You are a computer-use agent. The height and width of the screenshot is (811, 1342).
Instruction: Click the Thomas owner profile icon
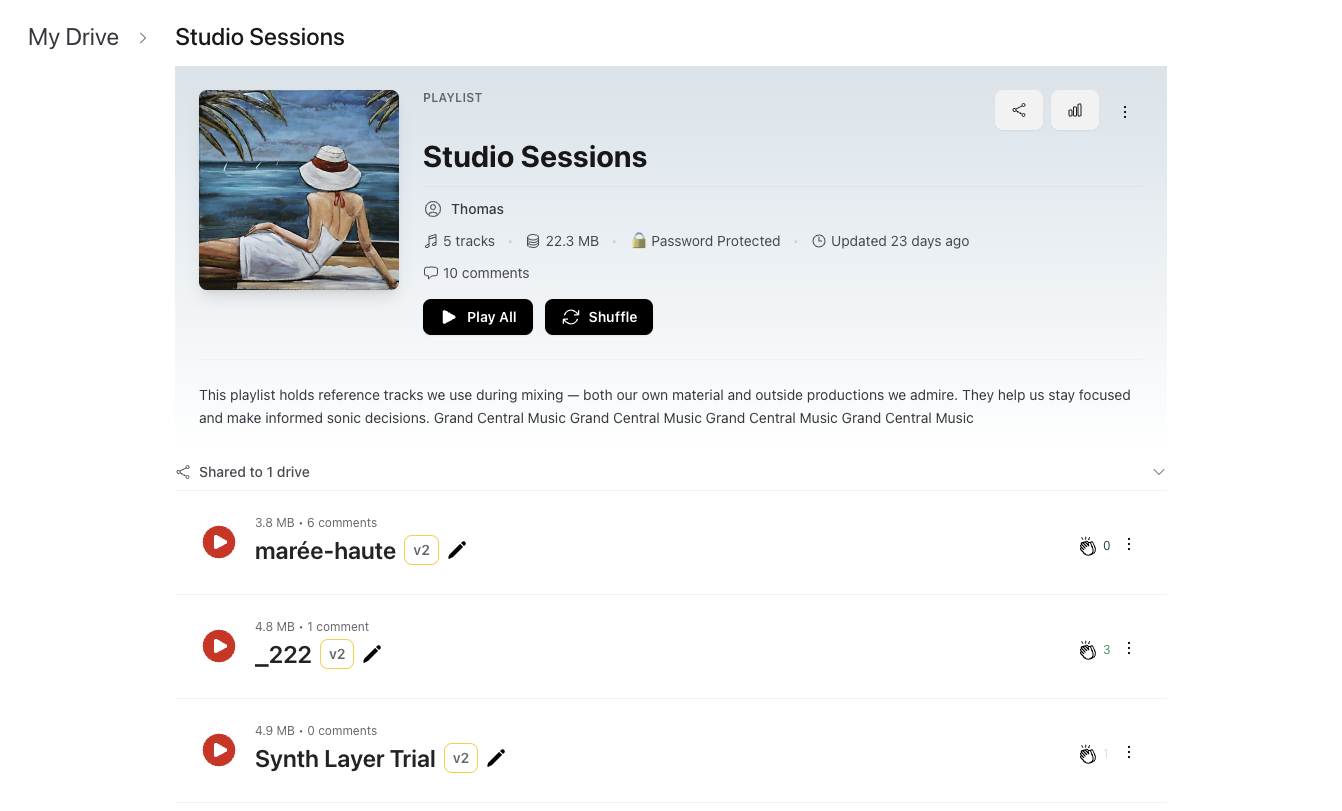(x=432, y=209)
